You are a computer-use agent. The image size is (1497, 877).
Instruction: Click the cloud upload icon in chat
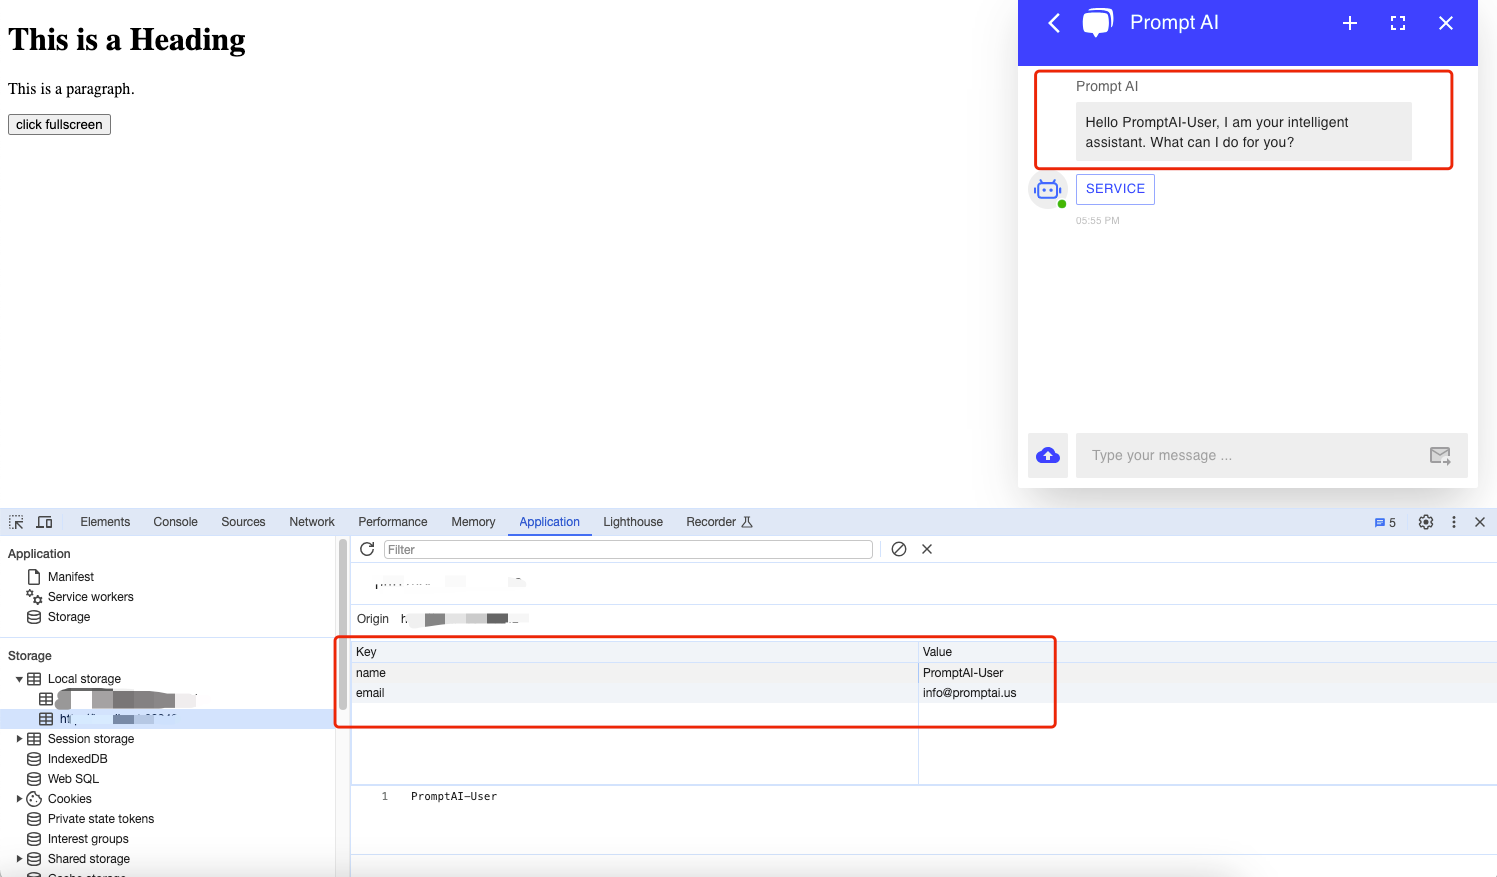(x=1048, y=455)
